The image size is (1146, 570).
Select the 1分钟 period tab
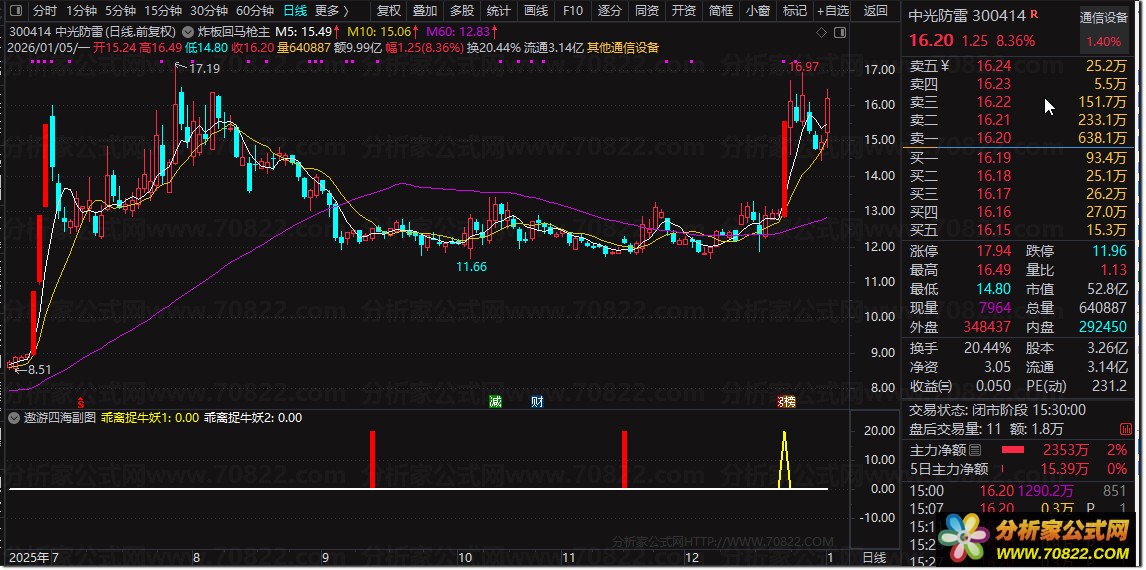click(x=81, y=11)
